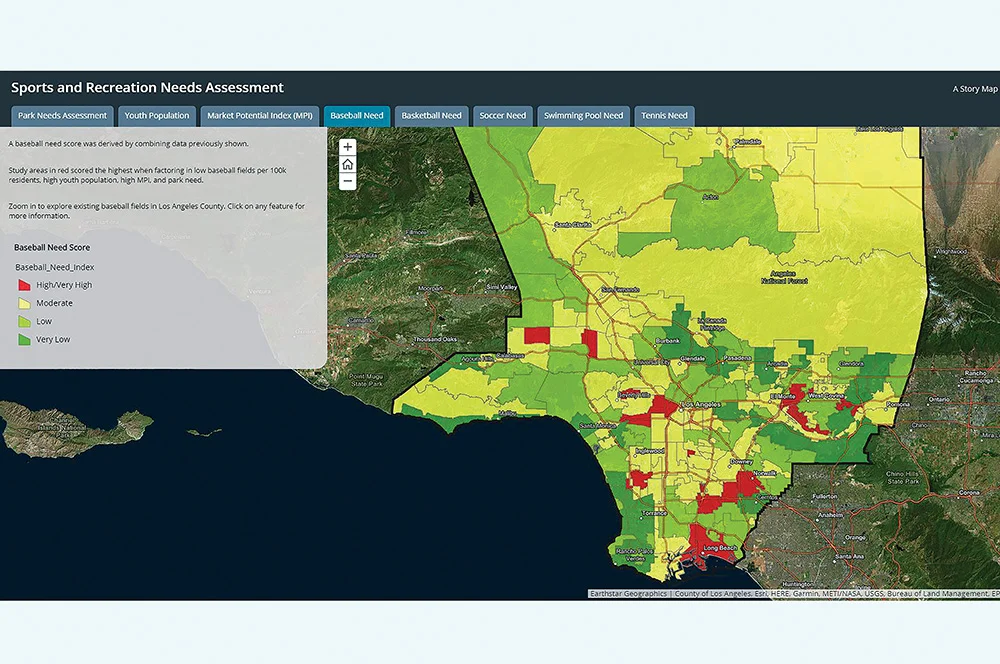Open the Park Needs Assessment tab

pyautogui.click(x=62, y=115)
